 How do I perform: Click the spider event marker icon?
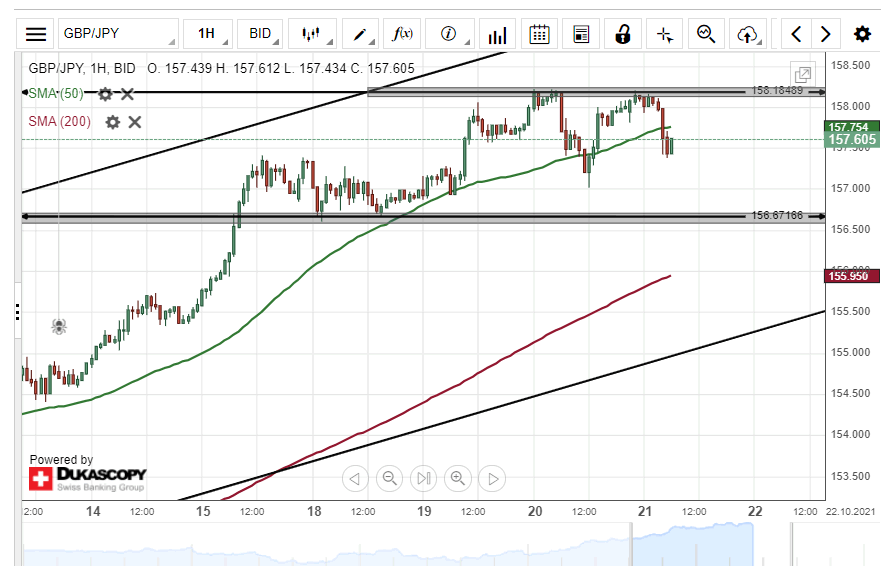pyautogui.click(x=59, y=326)
